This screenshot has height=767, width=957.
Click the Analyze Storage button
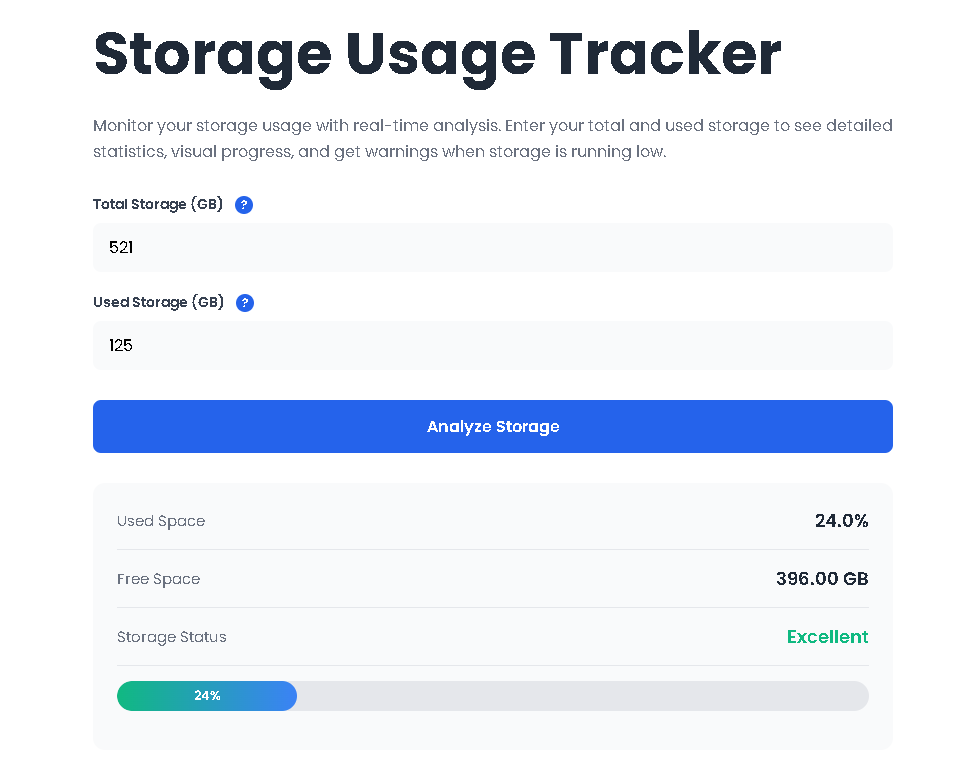[492, 426]
